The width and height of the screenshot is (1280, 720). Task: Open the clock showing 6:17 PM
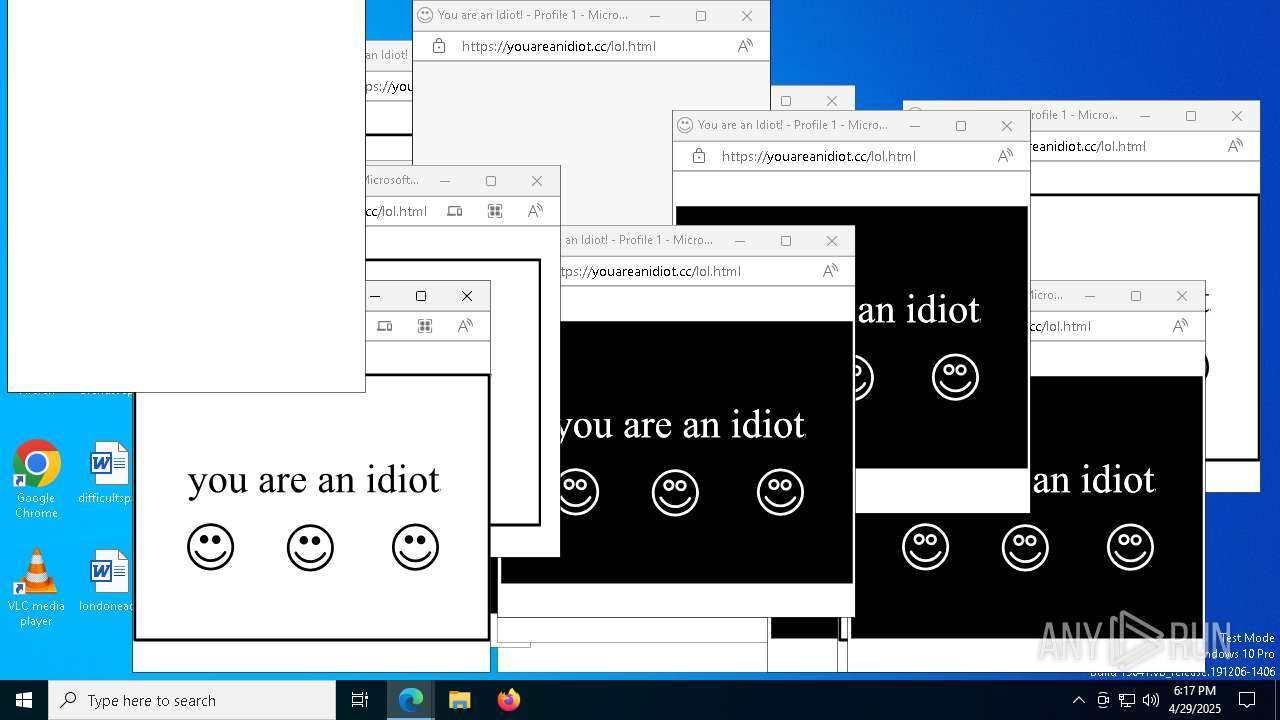(1195, 700)
